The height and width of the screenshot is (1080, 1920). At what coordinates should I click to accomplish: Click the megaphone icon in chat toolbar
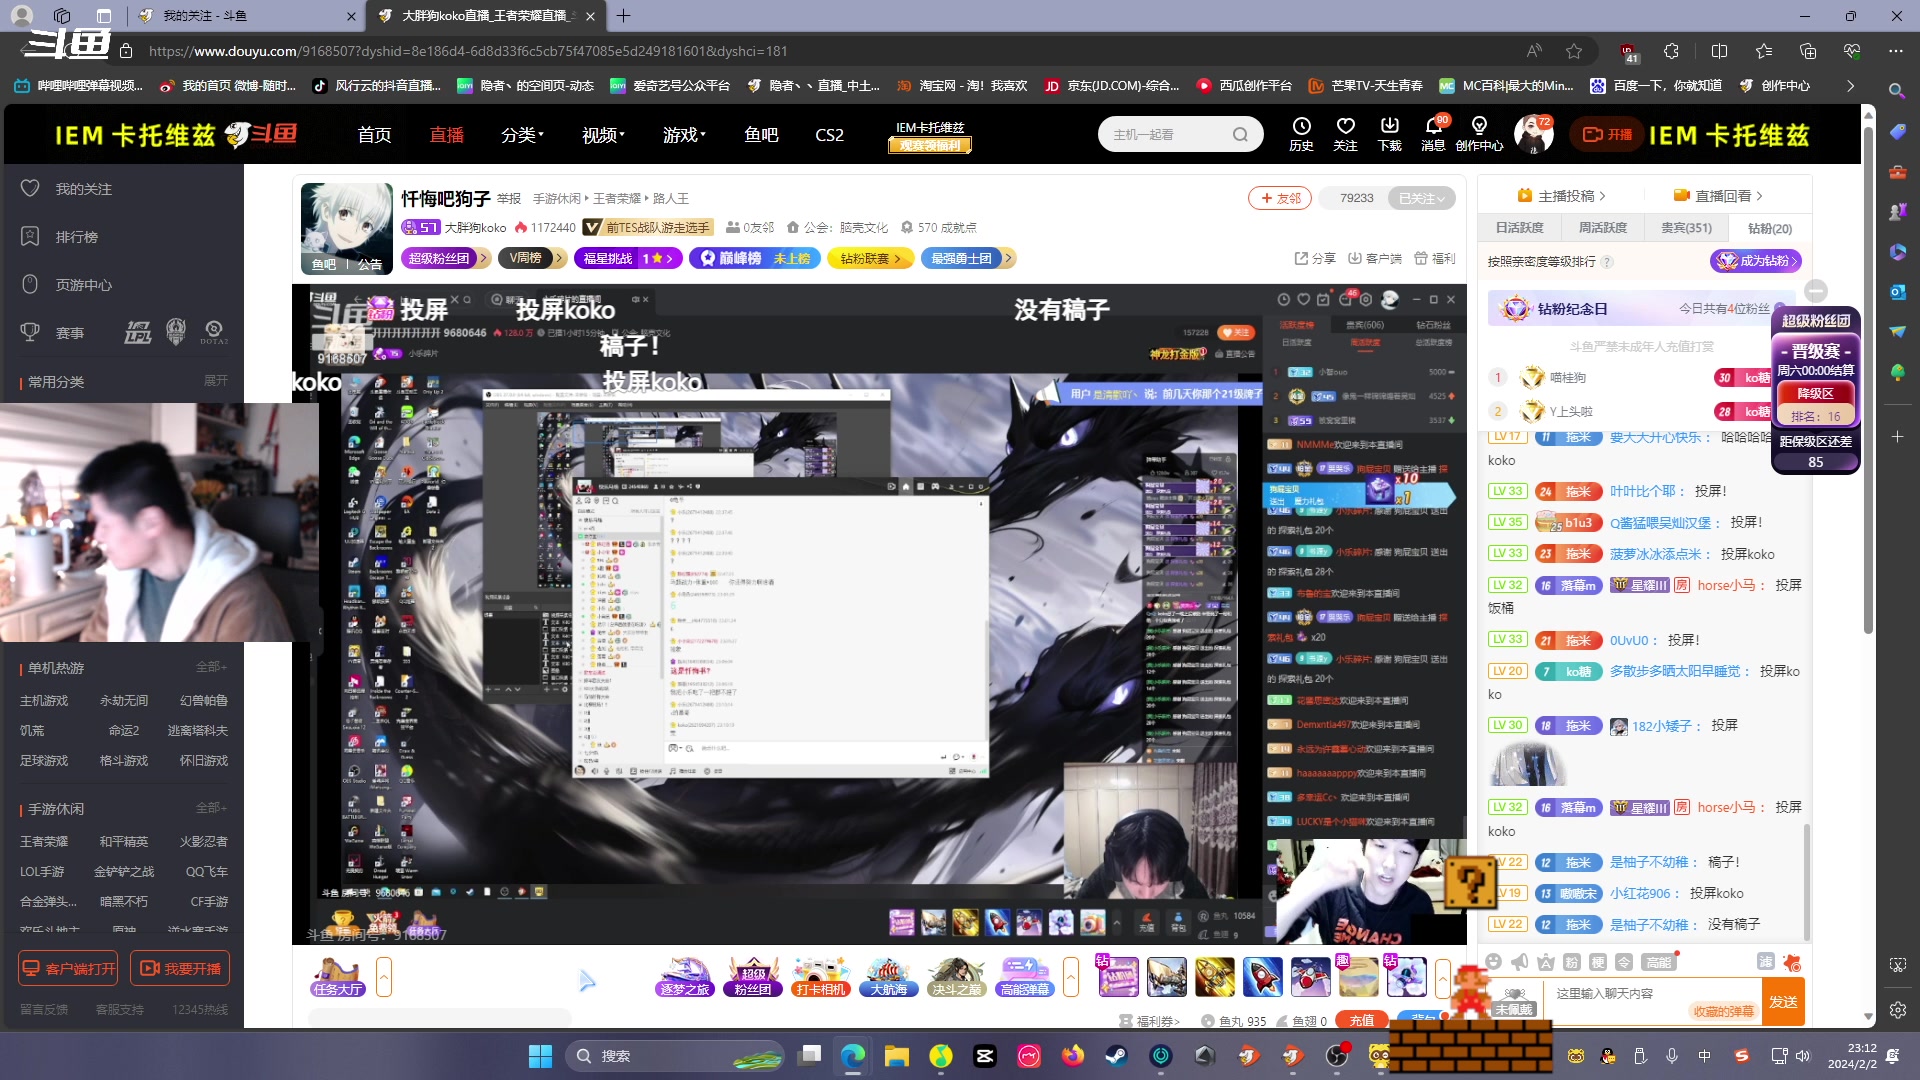pos(1519,962)
